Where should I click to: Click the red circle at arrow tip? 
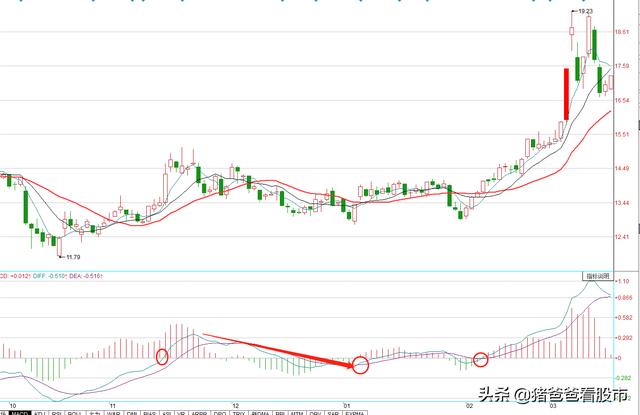360,365
